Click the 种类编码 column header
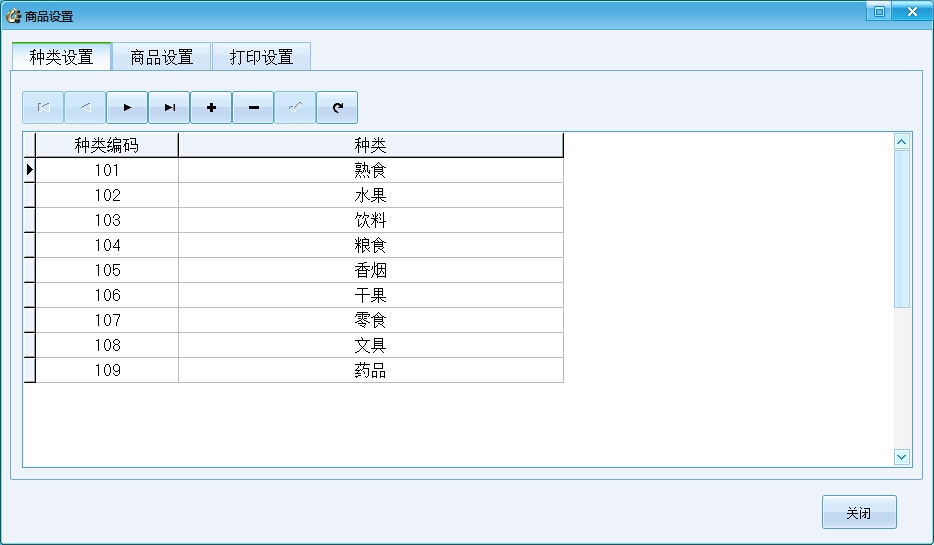 (x=107, y=145)
